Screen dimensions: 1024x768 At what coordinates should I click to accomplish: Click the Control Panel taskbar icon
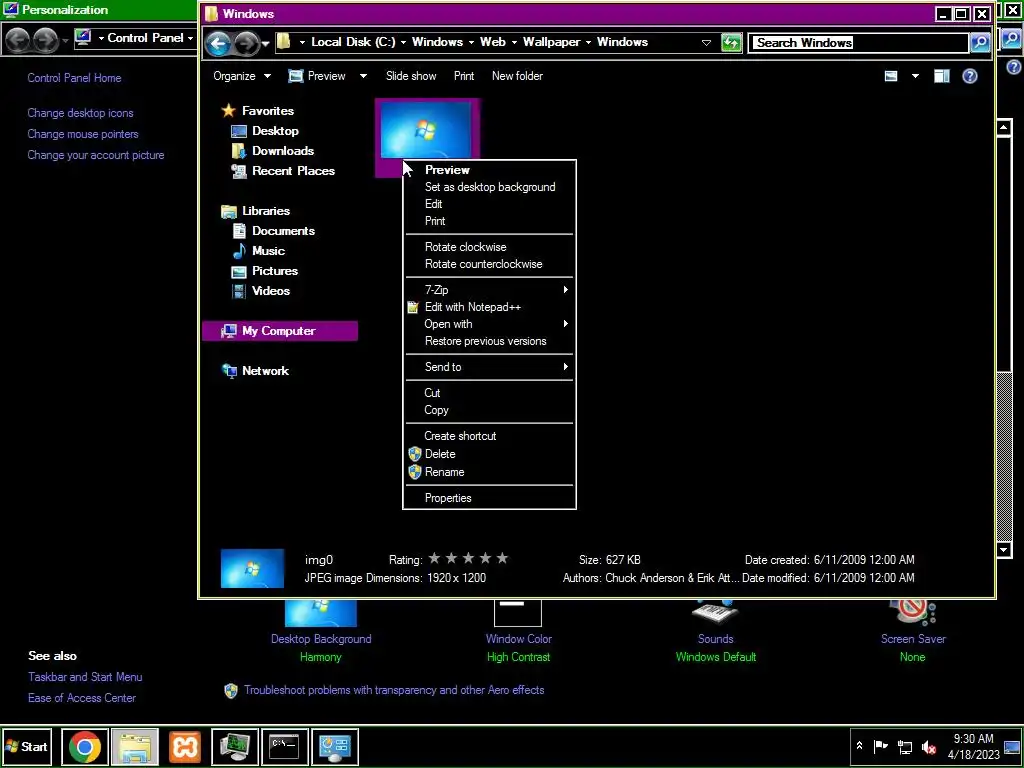[334, 746]
